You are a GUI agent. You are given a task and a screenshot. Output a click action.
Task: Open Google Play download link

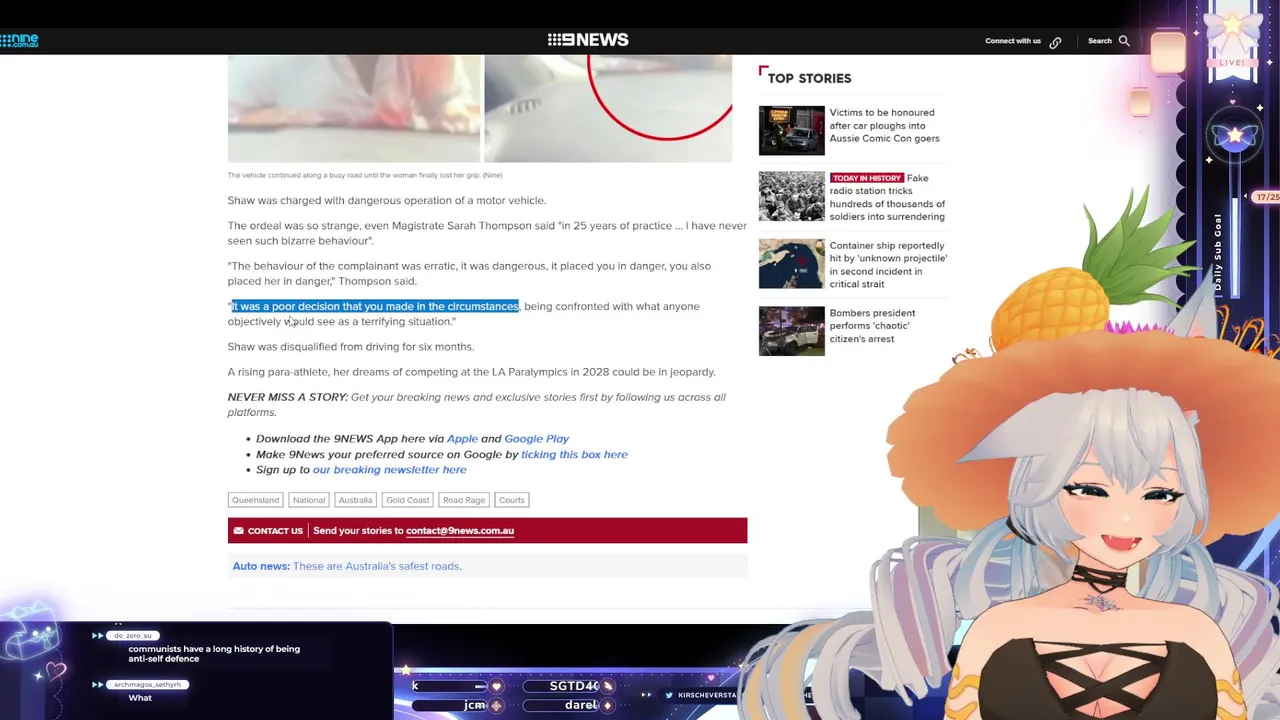tap(536, 438)
